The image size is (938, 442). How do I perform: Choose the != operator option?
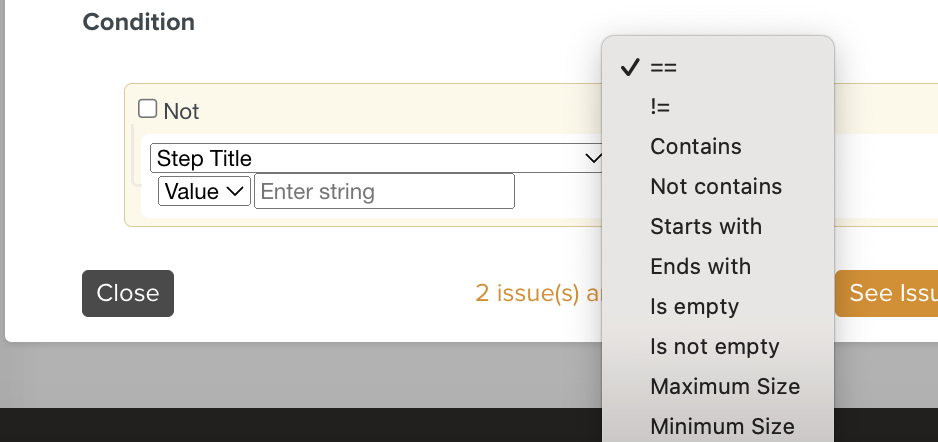[661, 107]
